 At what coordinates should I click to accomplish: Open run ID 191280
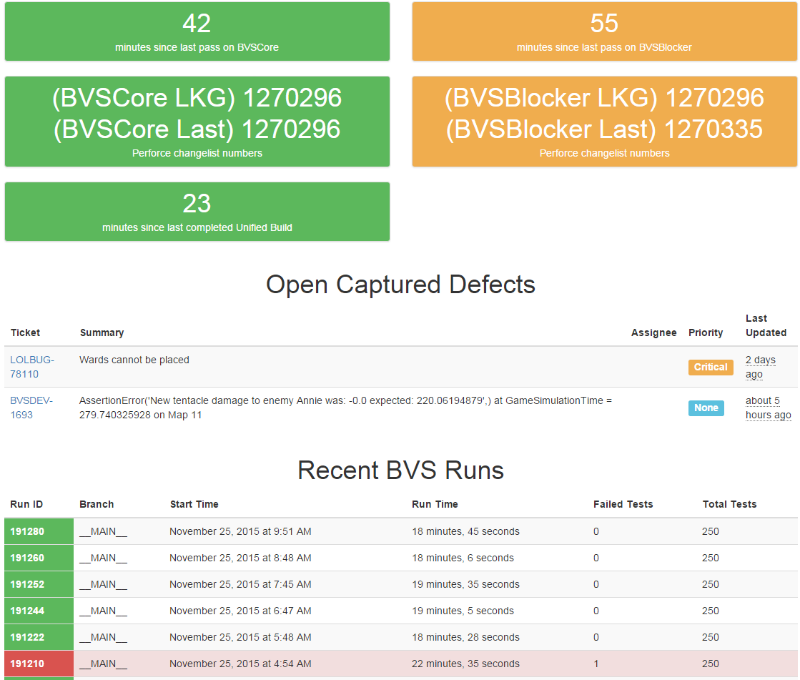(x=27, y=532)
